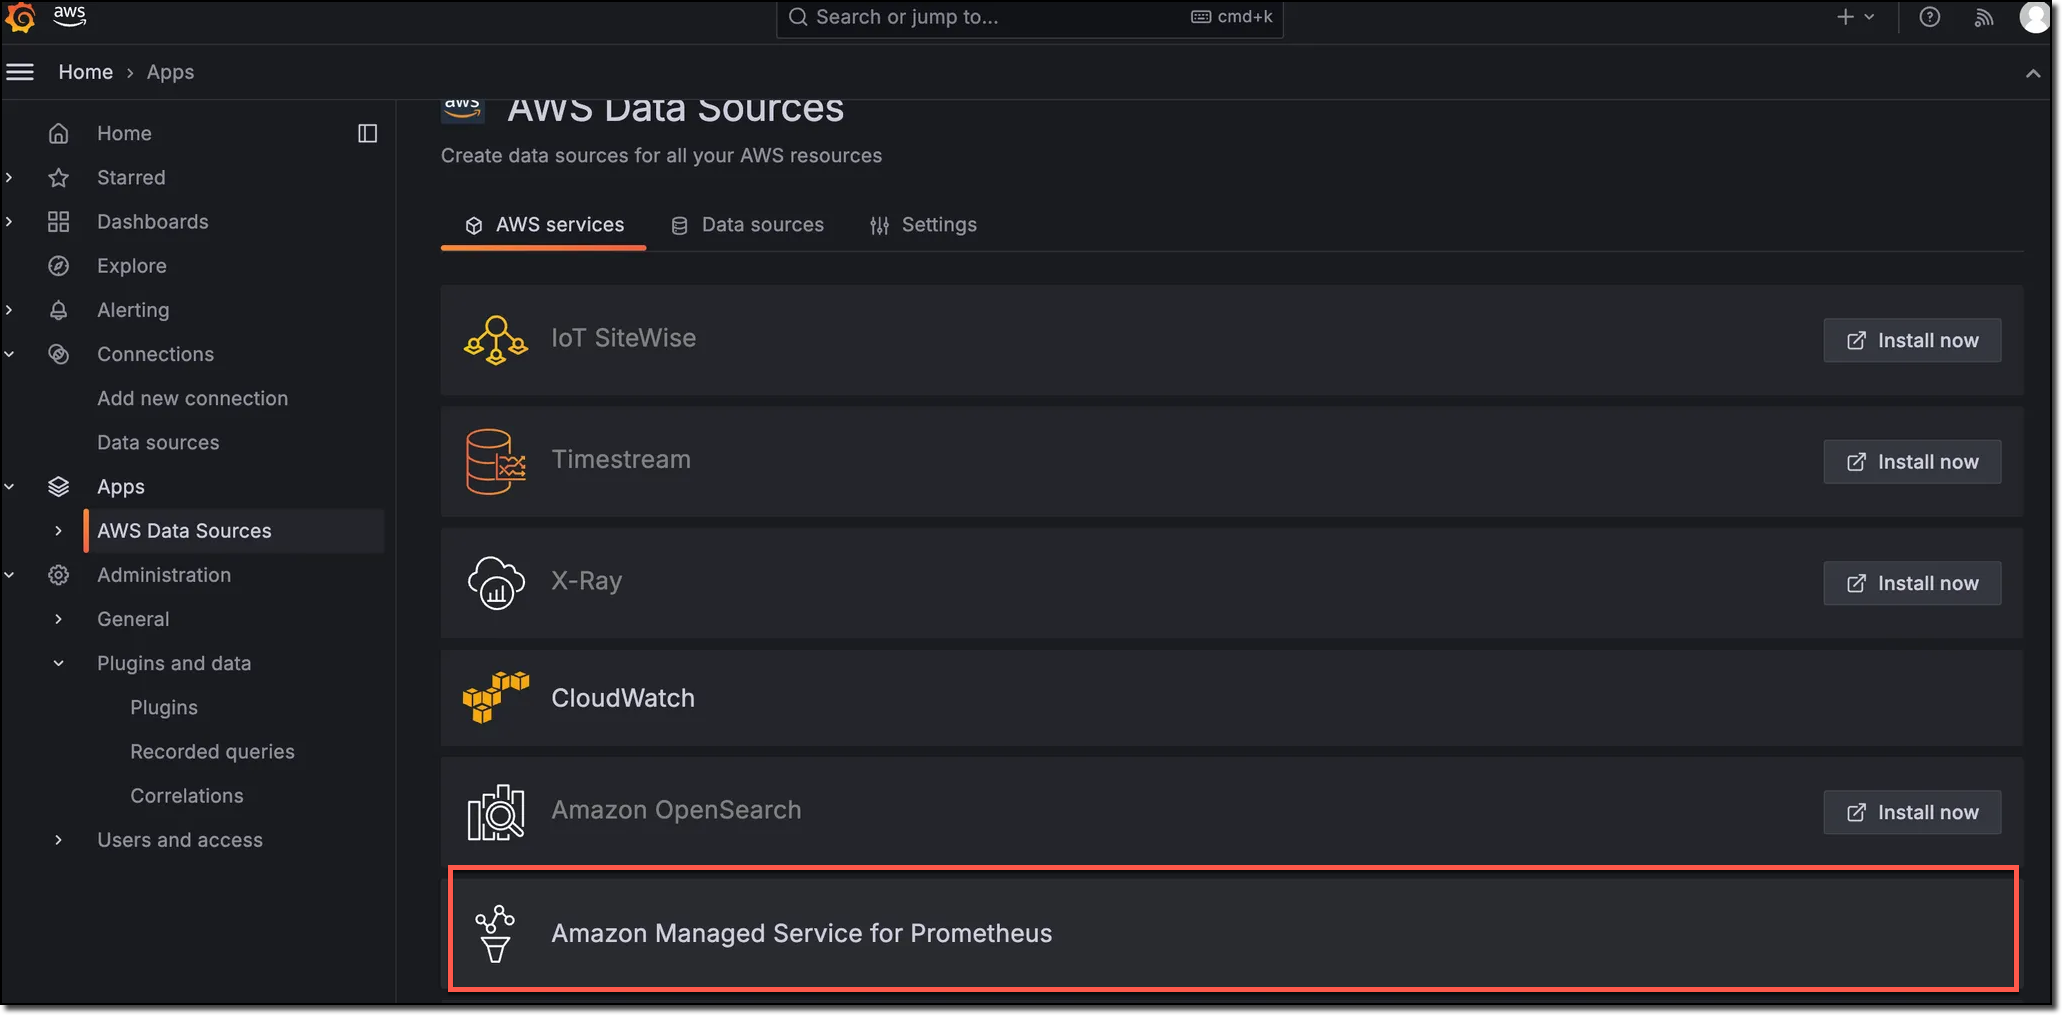Open the help question mark icon

[1929, 17]
